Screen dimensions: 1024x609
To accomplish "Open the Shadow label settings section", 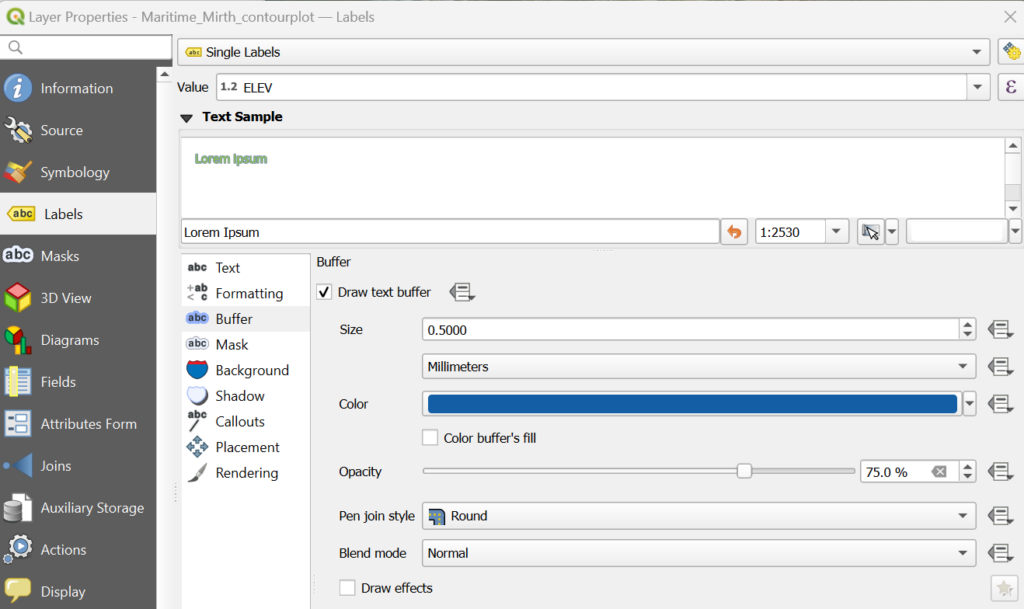I will [x=240, y=396].
